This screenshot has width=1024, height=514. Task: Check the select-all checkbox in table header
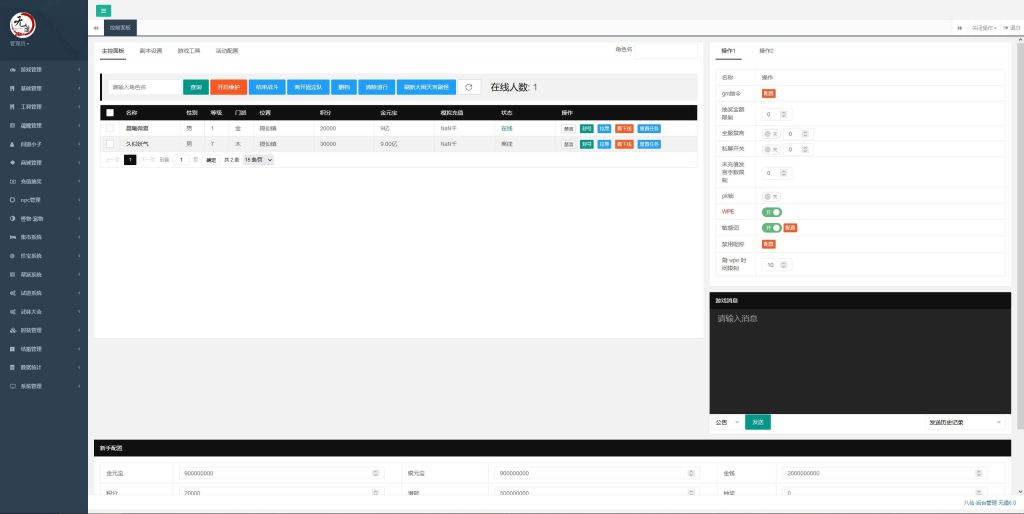(110, 113)
